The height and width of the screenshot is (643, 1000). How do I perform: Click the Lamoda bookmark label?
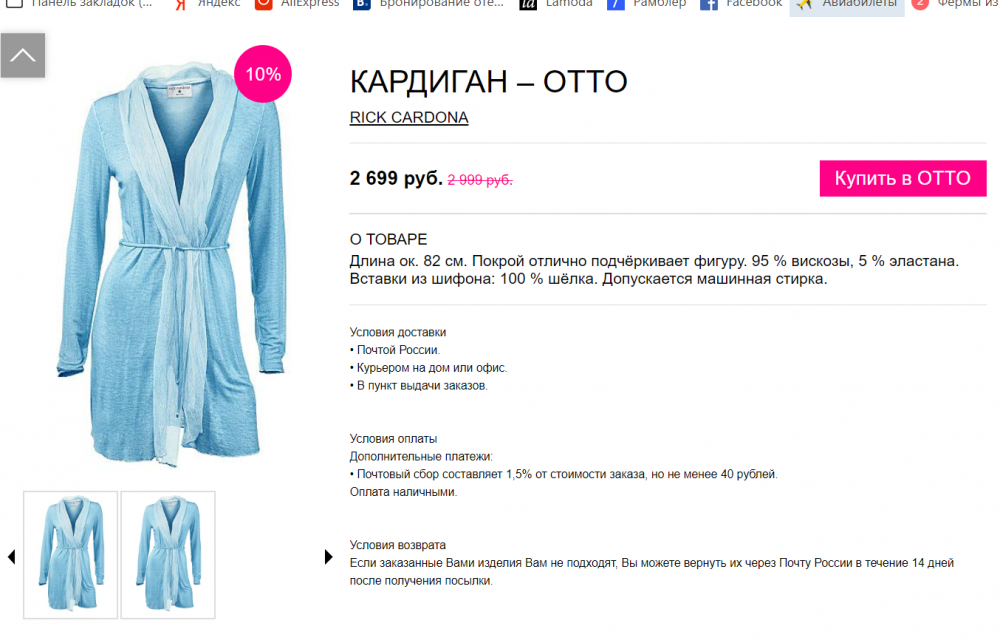(x=569, y=4)
